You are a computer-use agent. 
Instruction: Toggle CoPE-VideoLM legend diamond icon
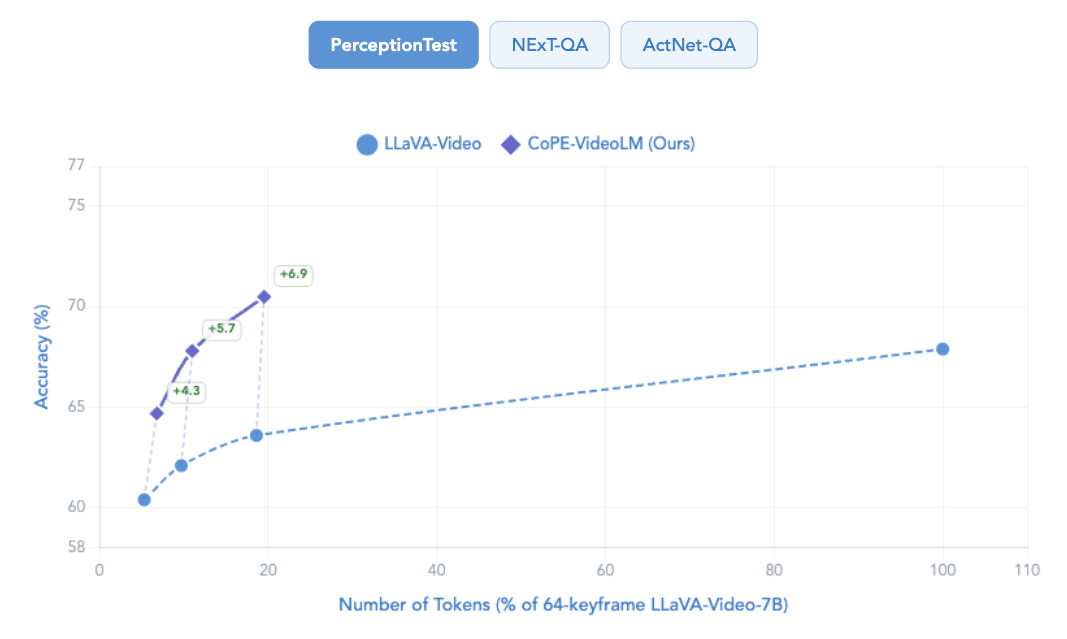[510, 144]
